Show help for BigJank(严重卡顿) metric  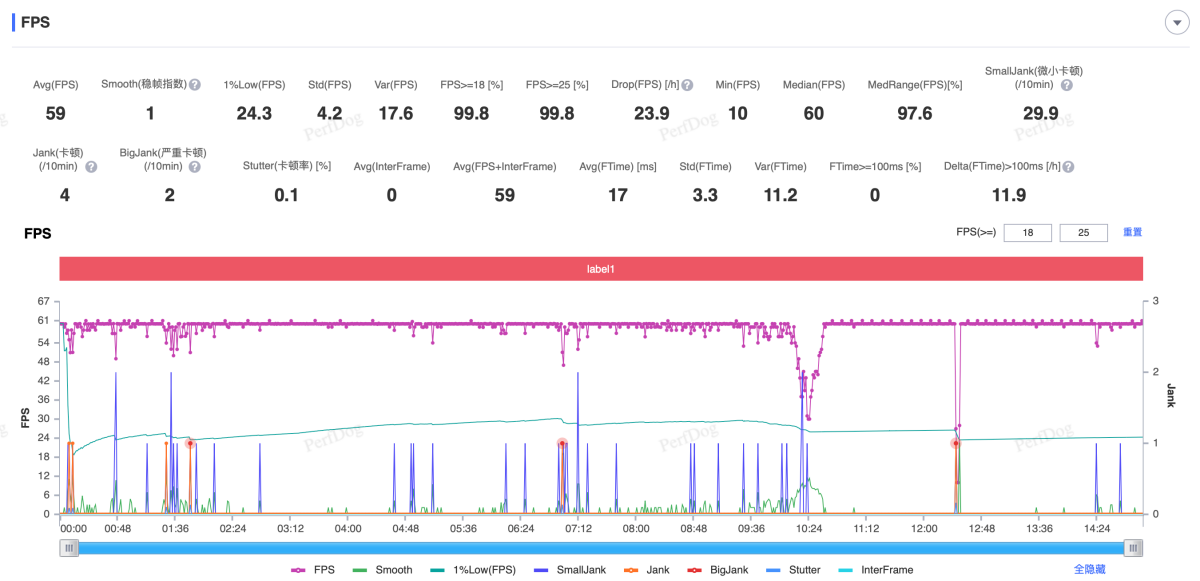tap(194, 167)
